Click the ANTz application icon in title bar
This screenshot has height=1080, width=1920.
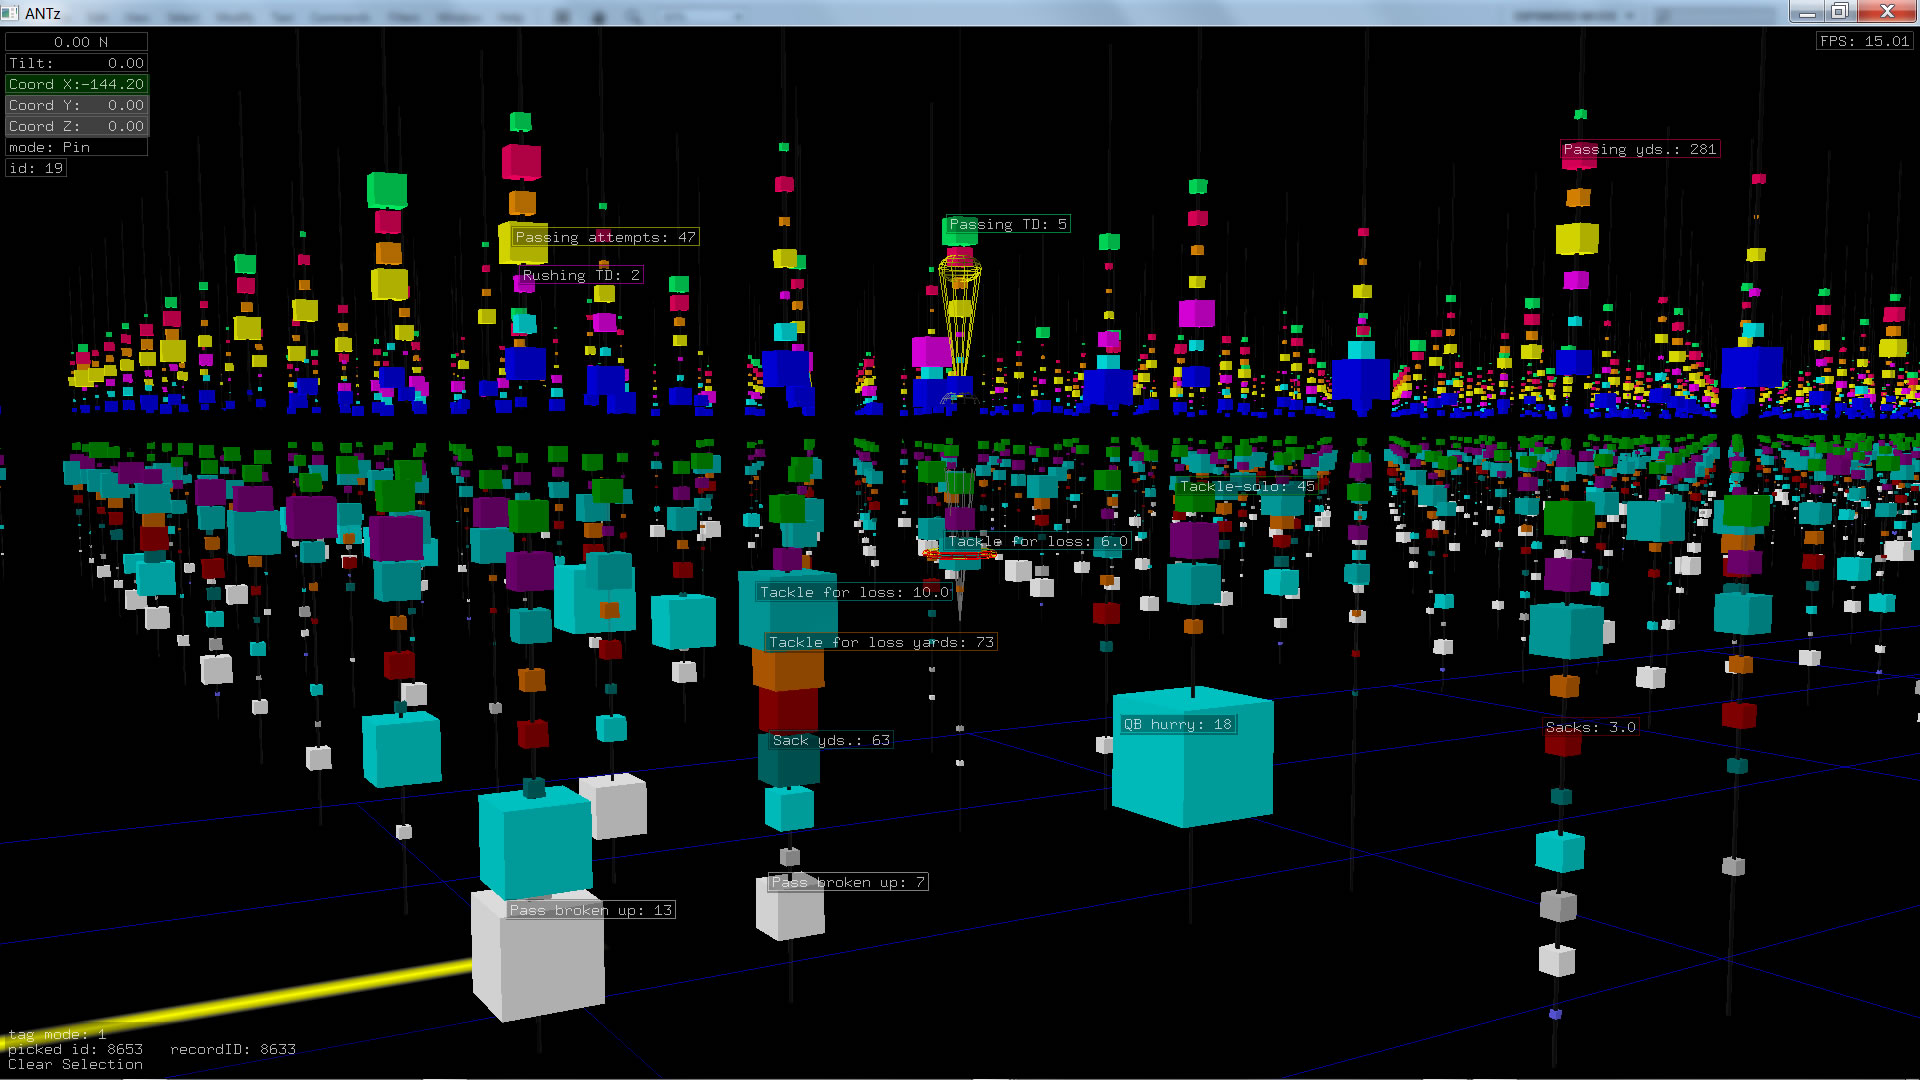pyautogui.click(x=10, y=12)
